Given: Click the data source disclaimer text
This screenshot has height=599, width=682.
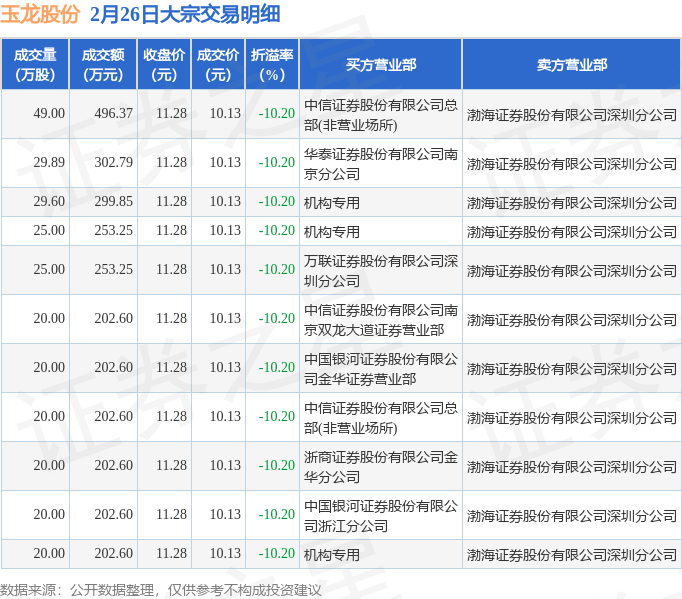Looking at the screenshot, I should tap(161, 590).
